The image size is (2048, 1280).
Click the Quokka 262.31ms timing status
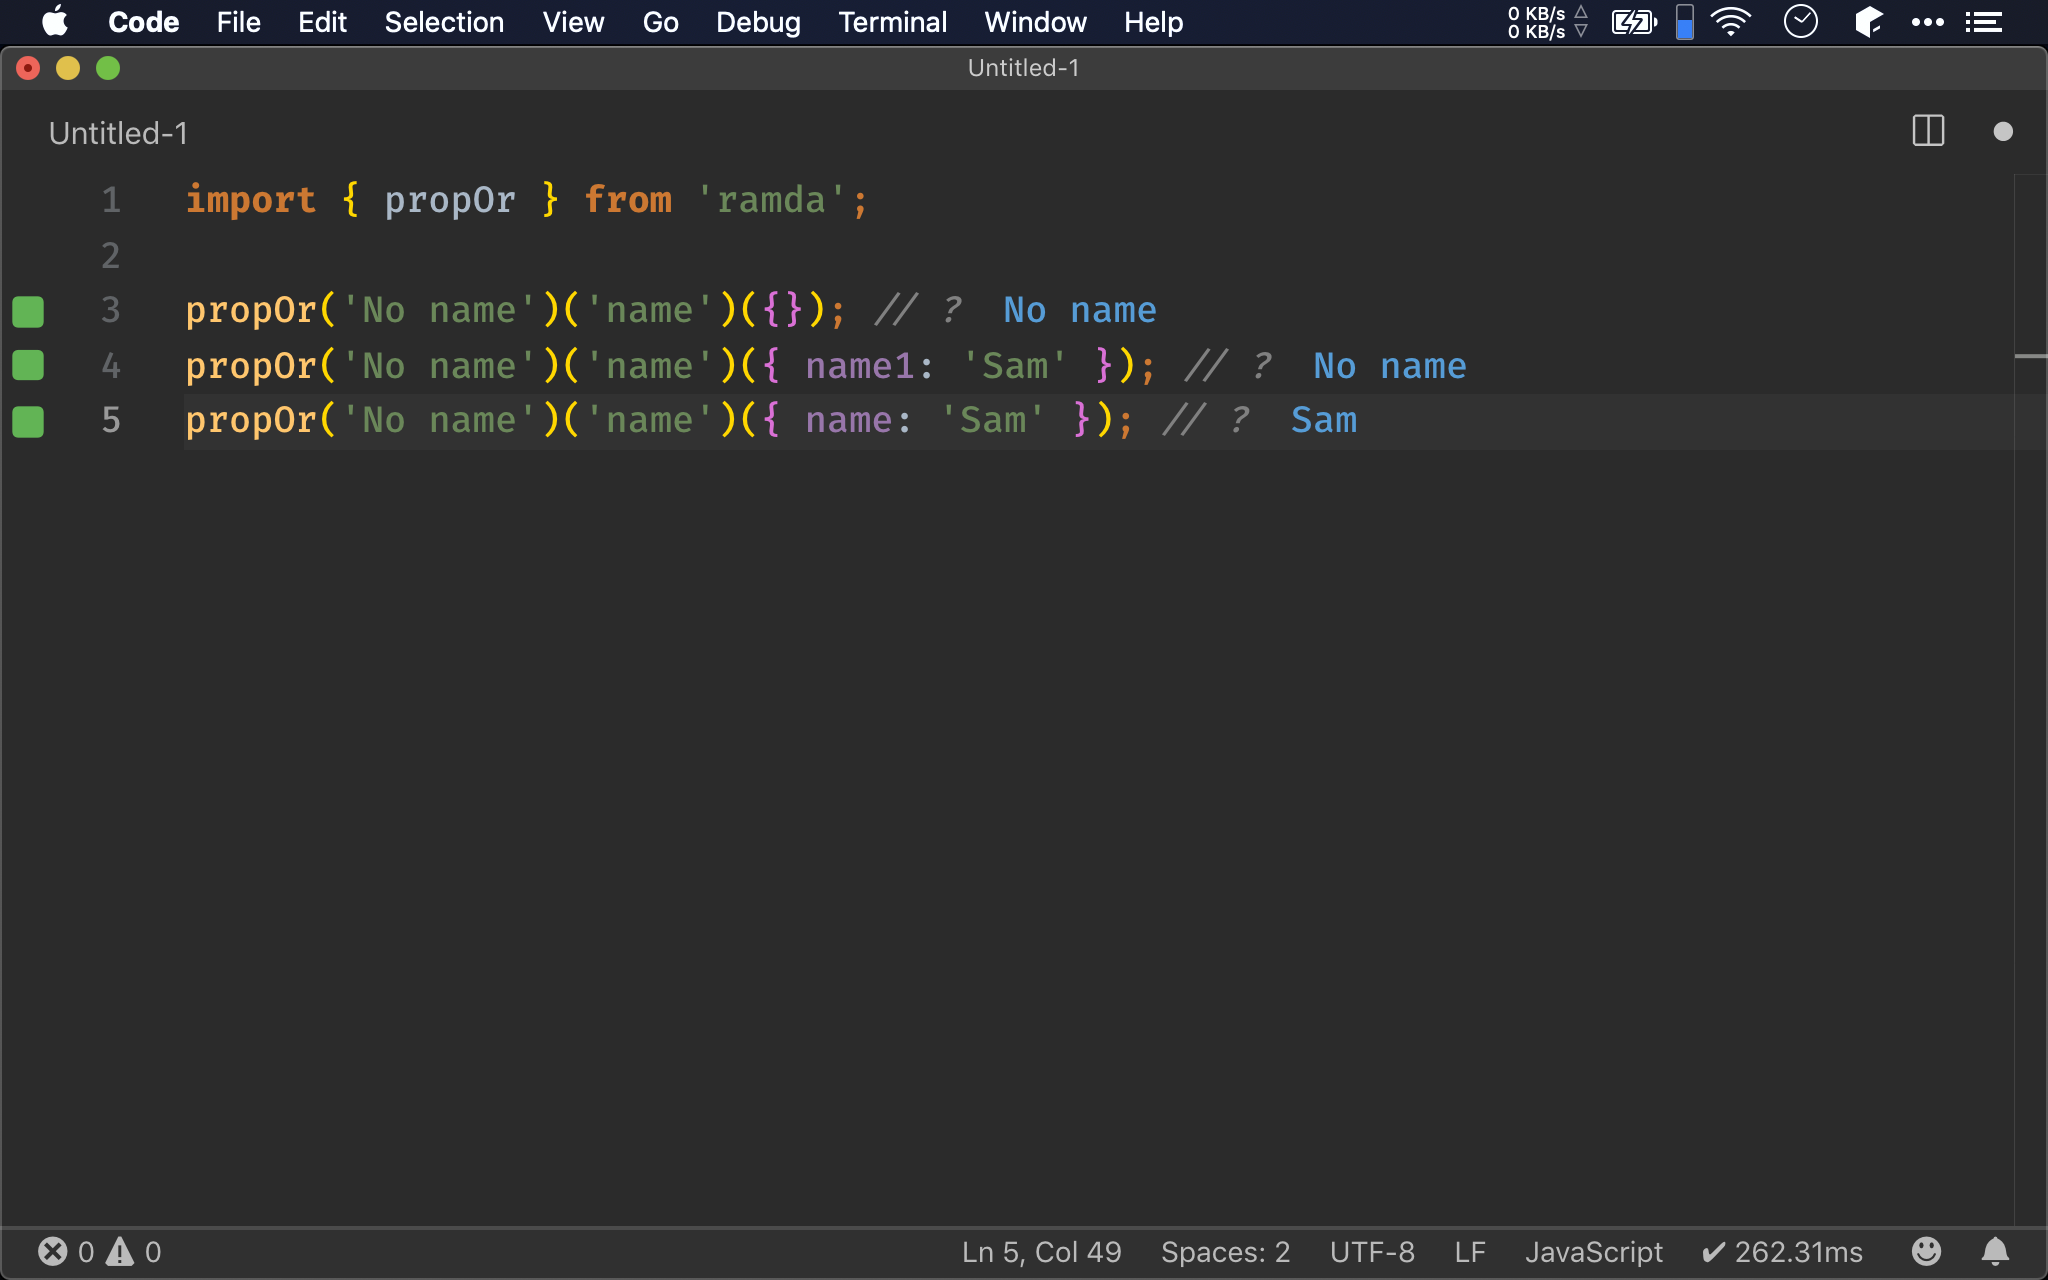(1782, 1252)
